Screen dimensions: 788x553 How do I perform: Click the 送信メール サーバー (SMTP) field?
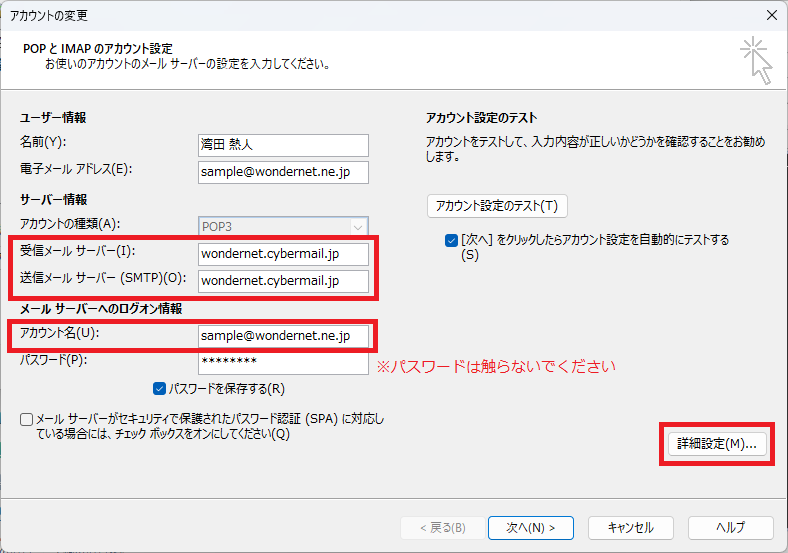[x=283, y=282]
